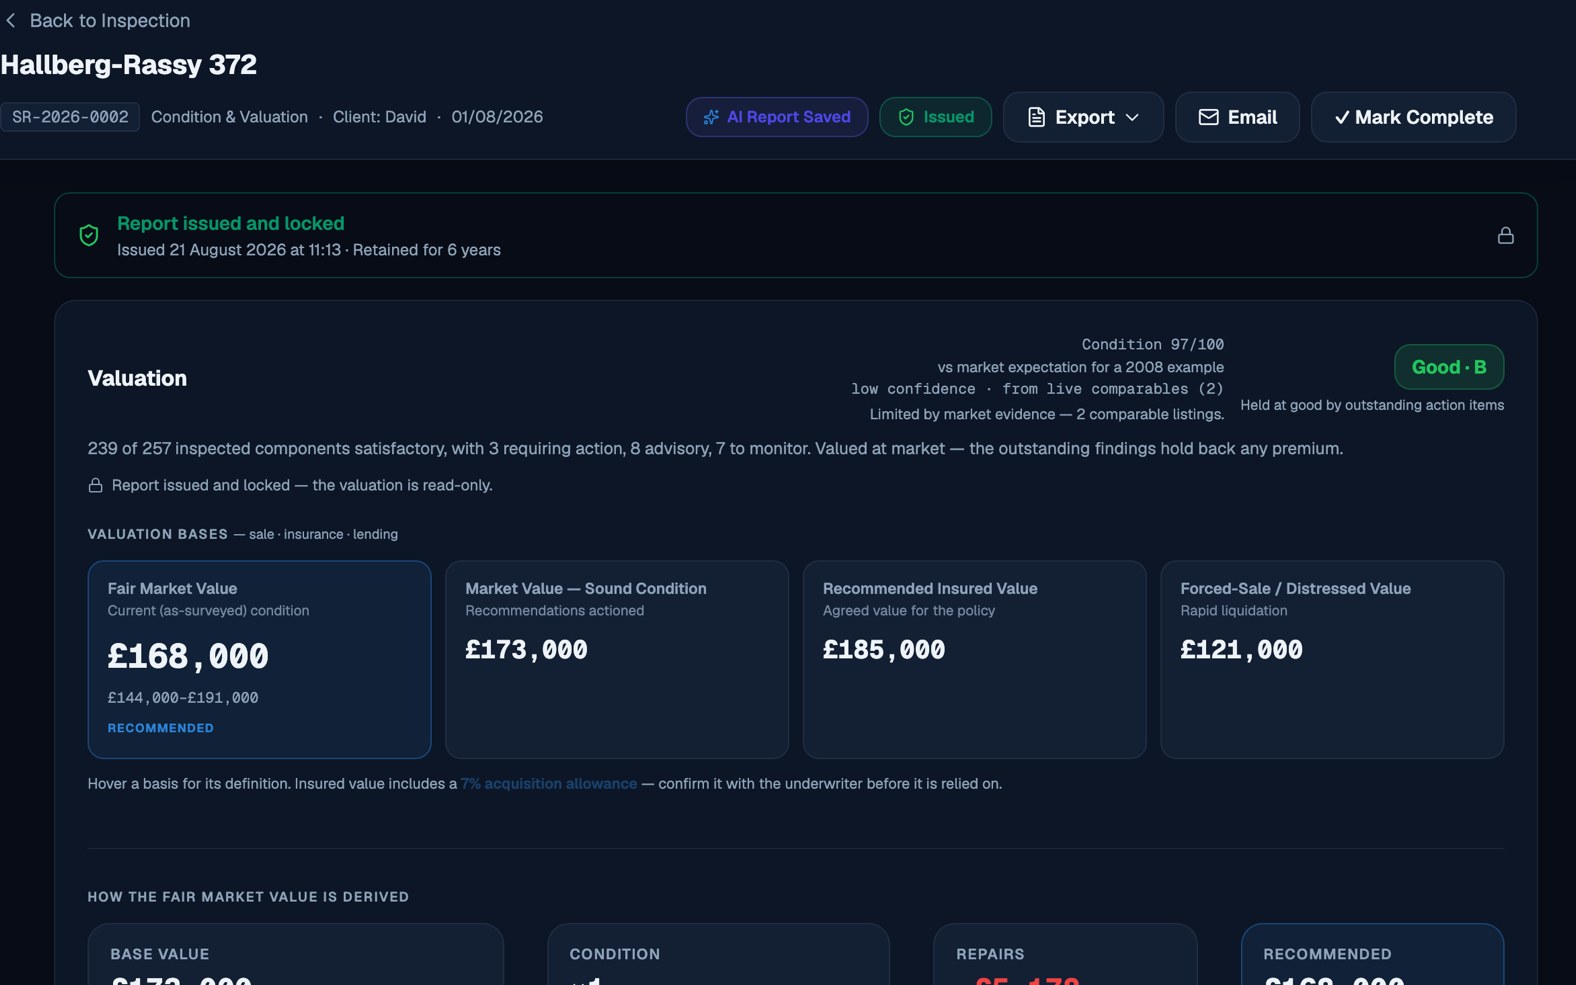Click 'Current (as-surveyed) condition' subtitle
The image size is (1576, 985).
point(208,611)
